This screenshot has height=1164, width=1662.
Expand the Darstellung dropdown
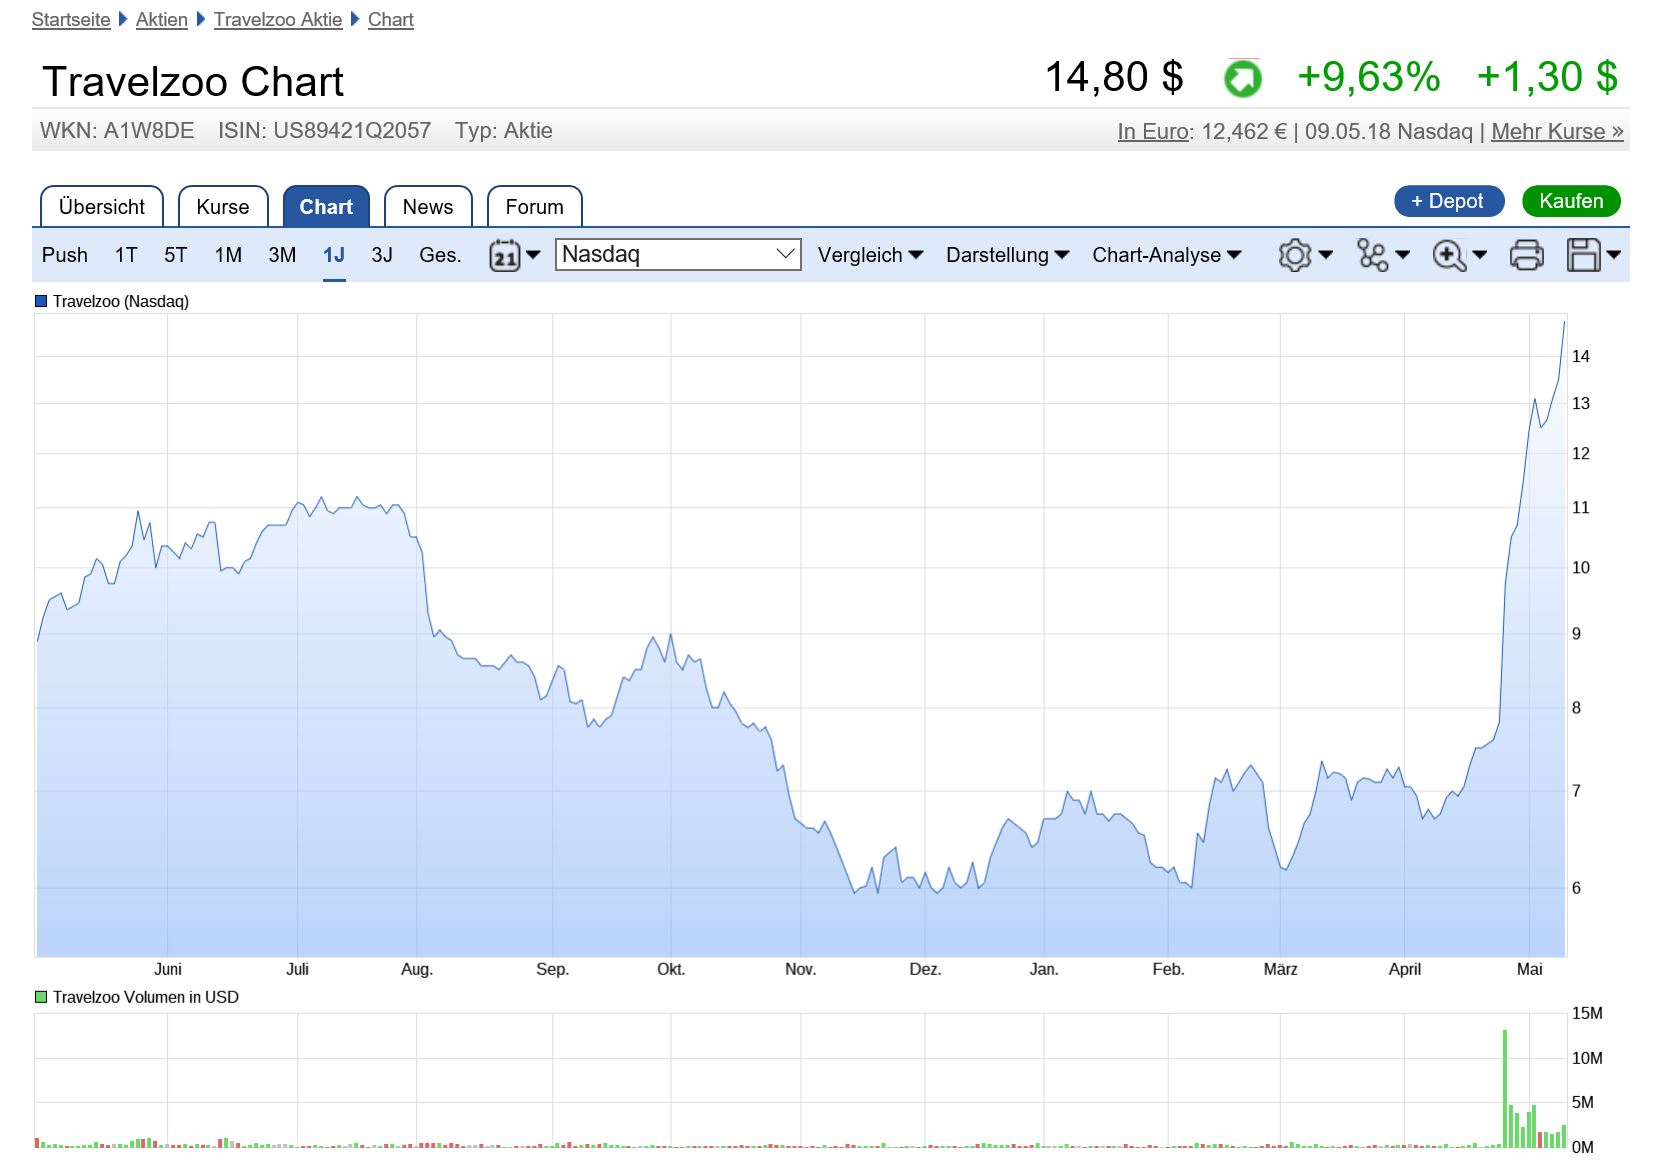[x=1007, y=255]
